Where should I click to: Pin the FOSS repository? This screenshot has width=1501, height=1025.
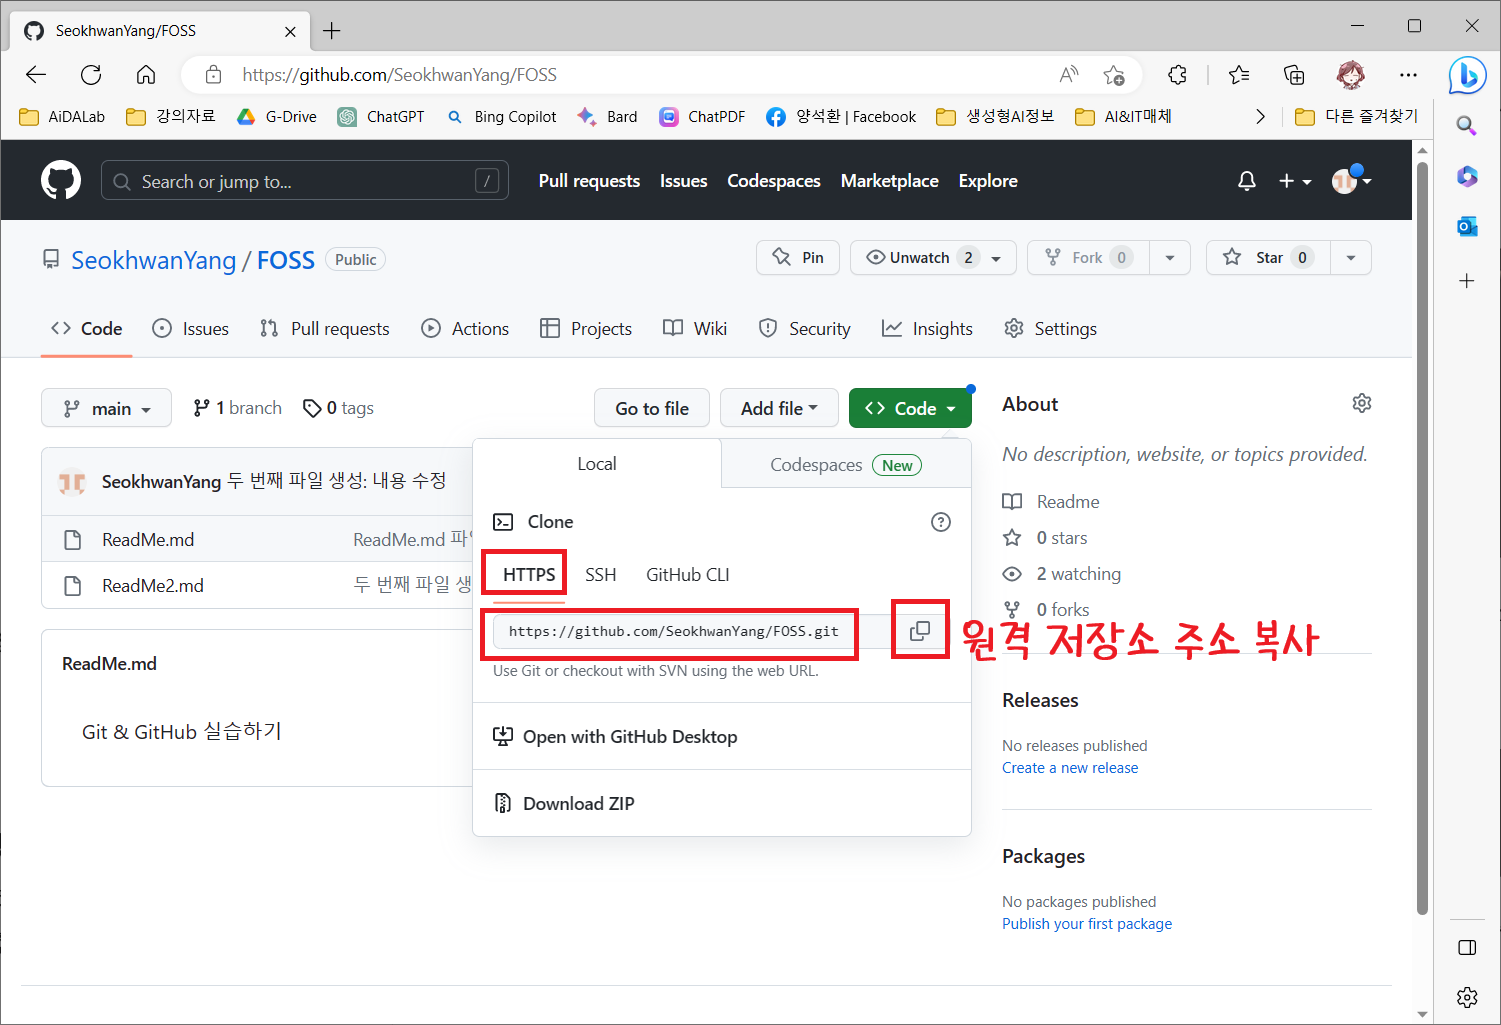click(x=798, y=258)
